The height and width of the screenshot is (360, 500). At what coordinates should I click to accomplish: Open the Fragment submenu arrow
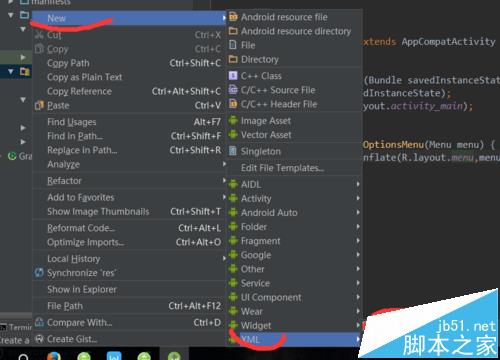358,241
